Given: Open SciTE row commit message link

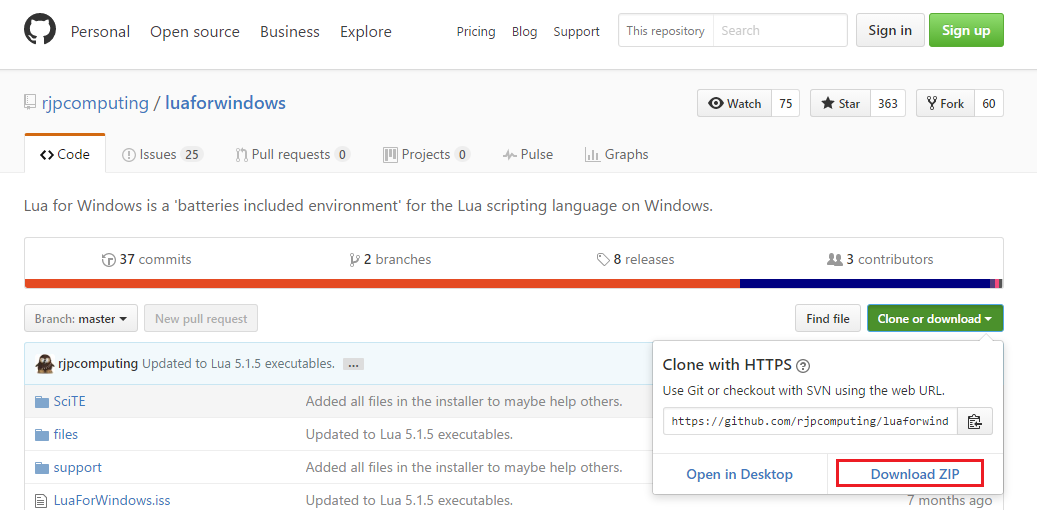Looking at the screenshot, I should [x=464, y=402].
